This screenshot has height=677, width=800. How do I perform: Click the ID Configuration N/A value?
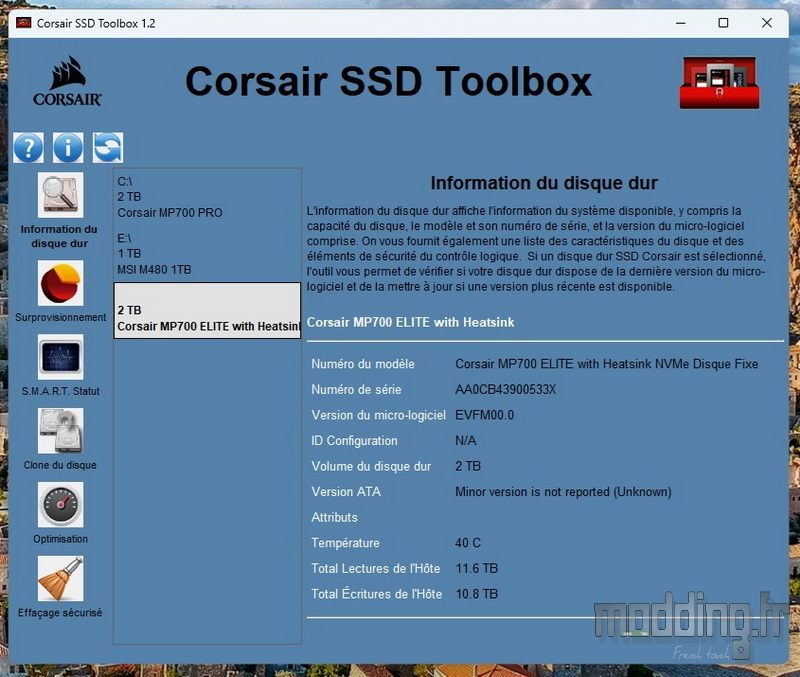click(466, 441)
